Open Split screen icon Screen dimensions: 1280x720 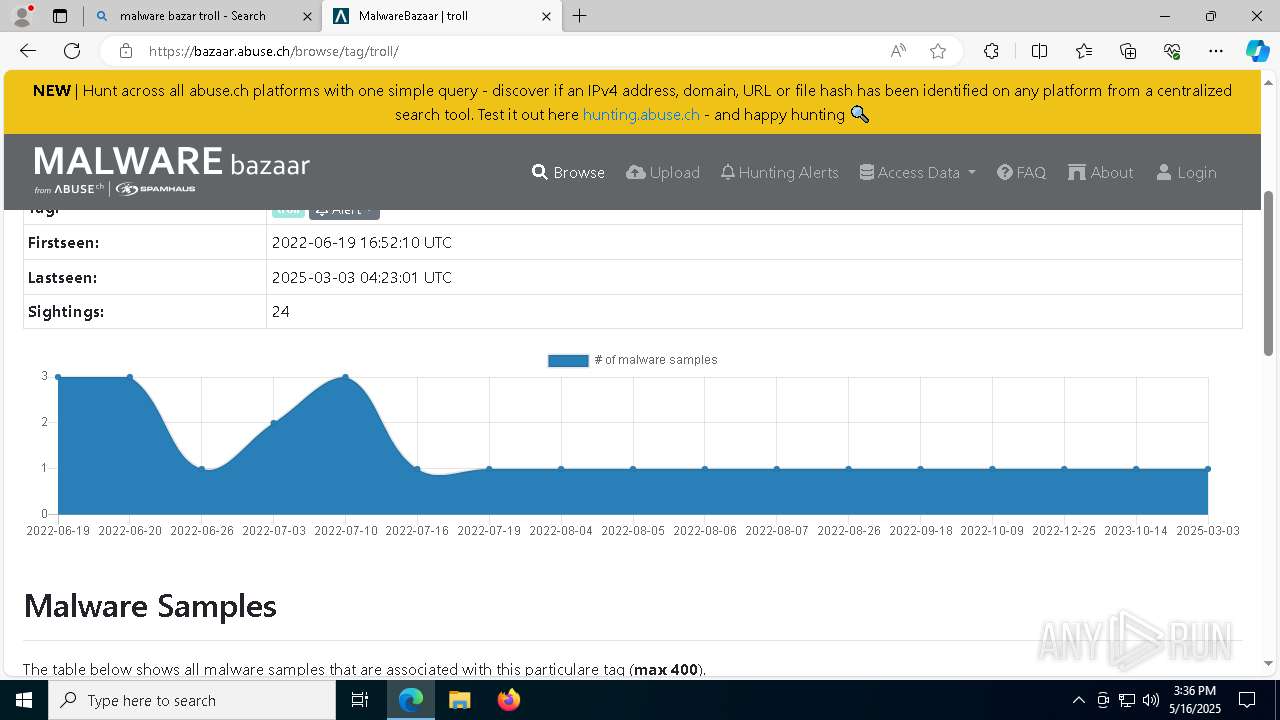(x=1039, y=51)
